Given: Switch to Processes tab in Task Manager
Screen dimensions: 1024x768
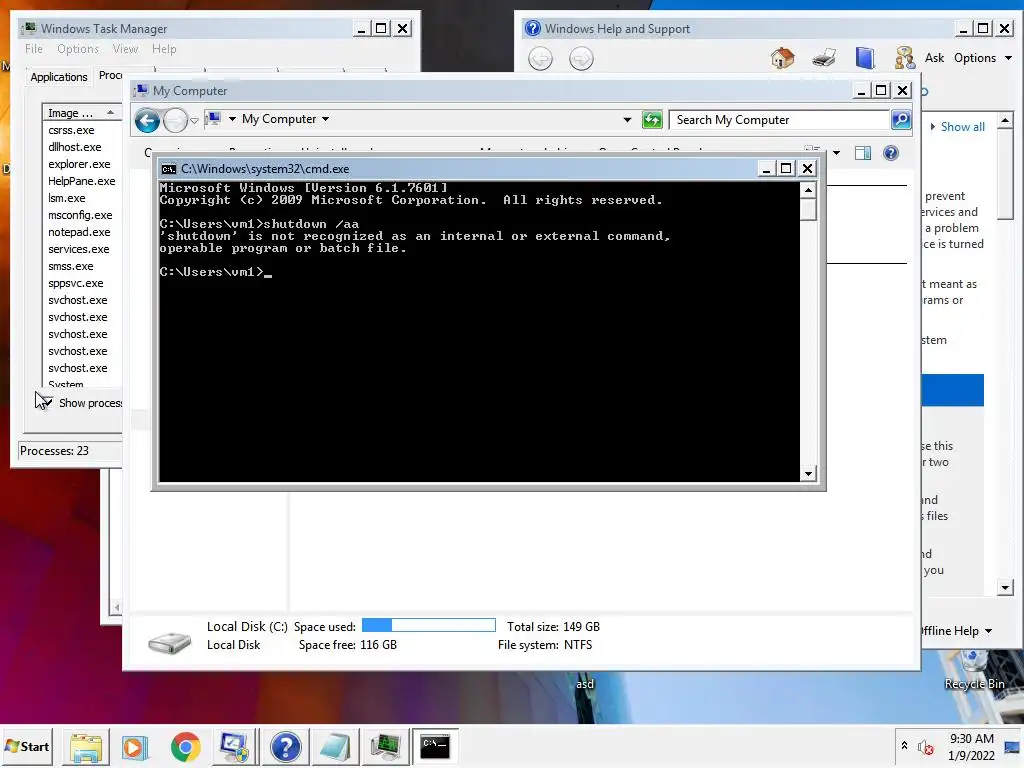Looking at the screenshot, I should (110, 76).
